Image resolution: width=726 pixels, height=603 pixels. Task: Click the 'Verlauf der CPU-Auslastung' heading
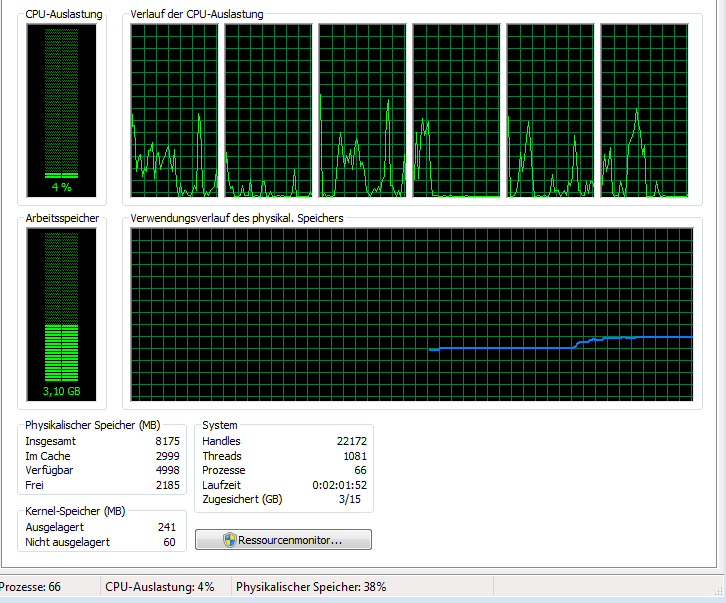[x=197, y=14]
